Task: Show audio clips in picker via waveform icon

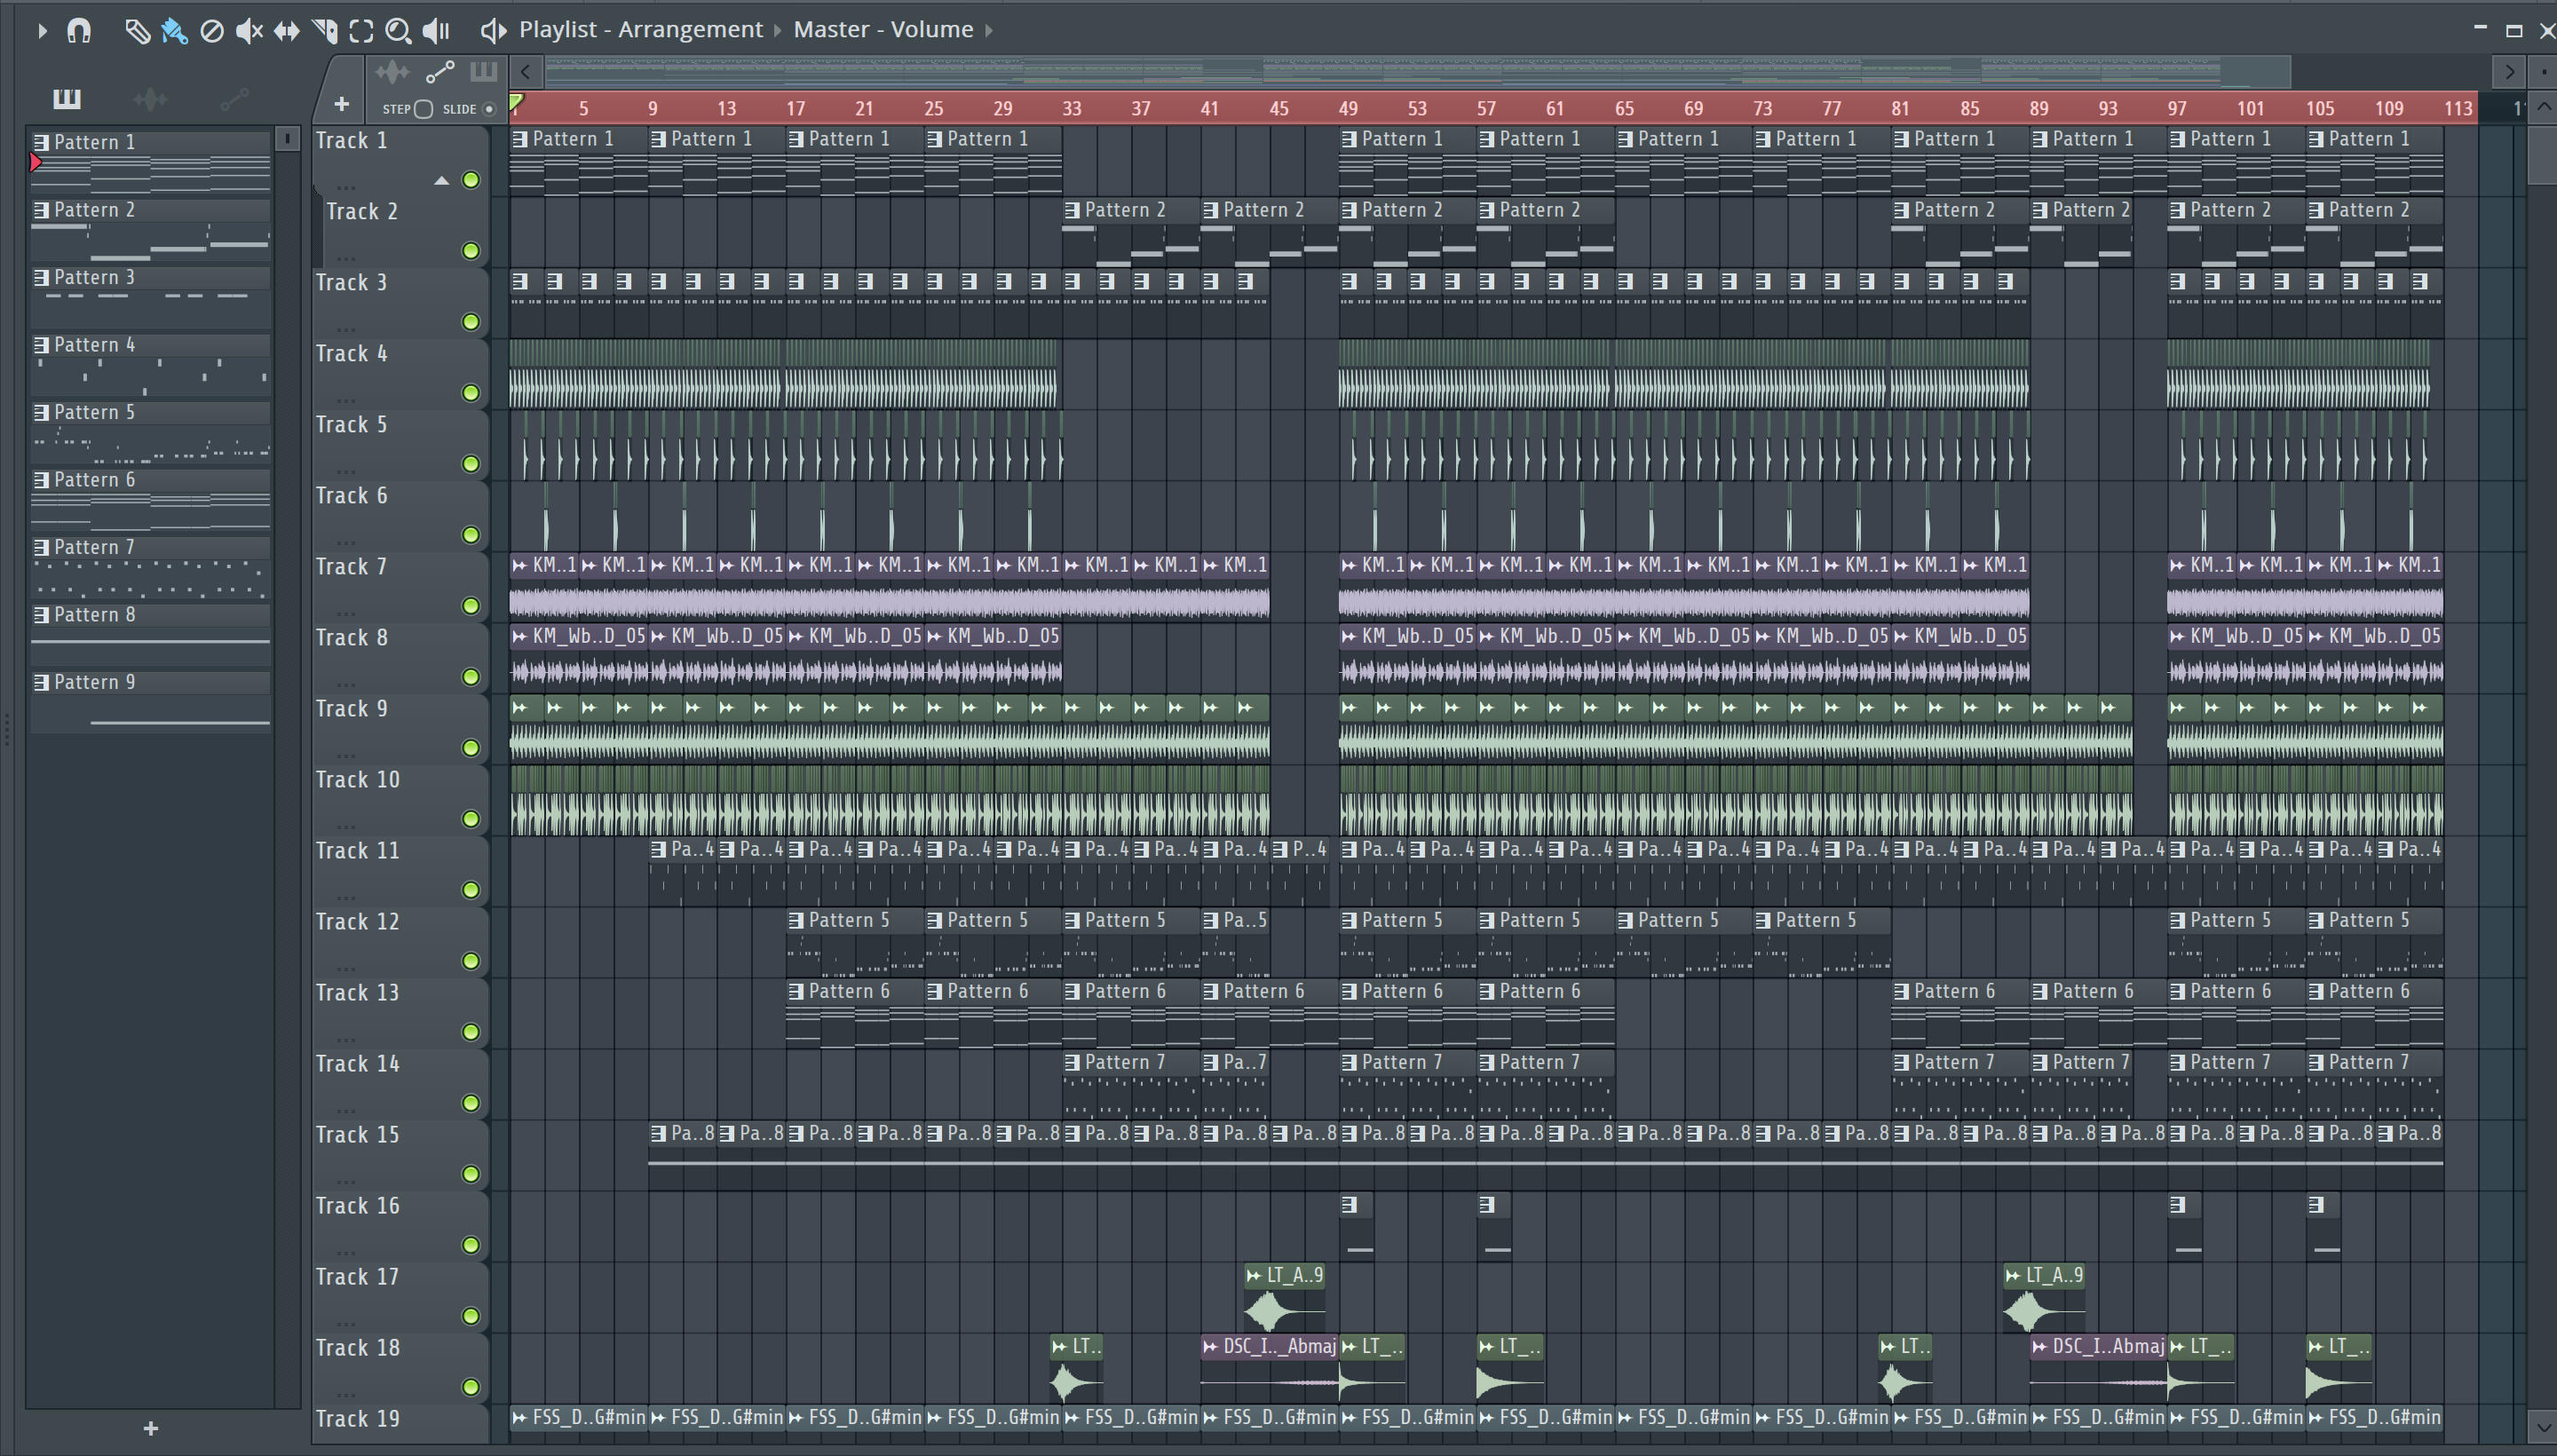Action: click(150, 98)
